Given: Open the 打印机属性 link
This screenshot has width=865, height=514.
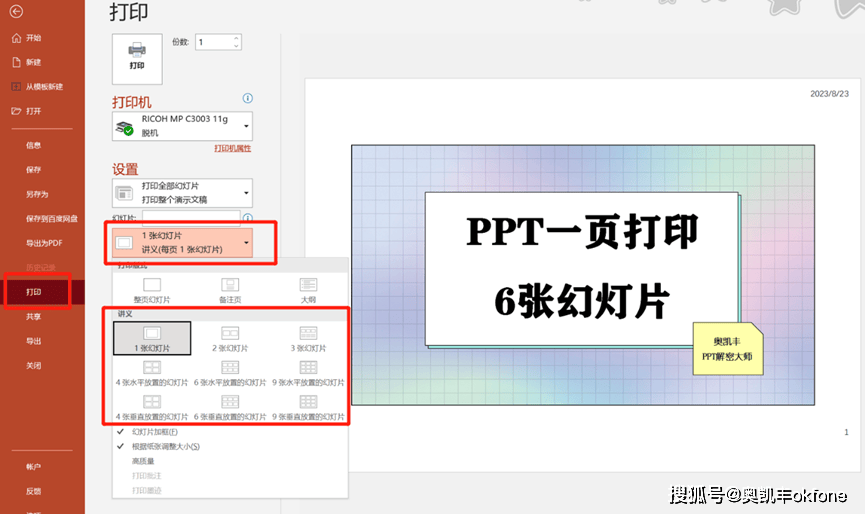Looking at the screenshot, I should pyautogui.click(x=232, y=148).
